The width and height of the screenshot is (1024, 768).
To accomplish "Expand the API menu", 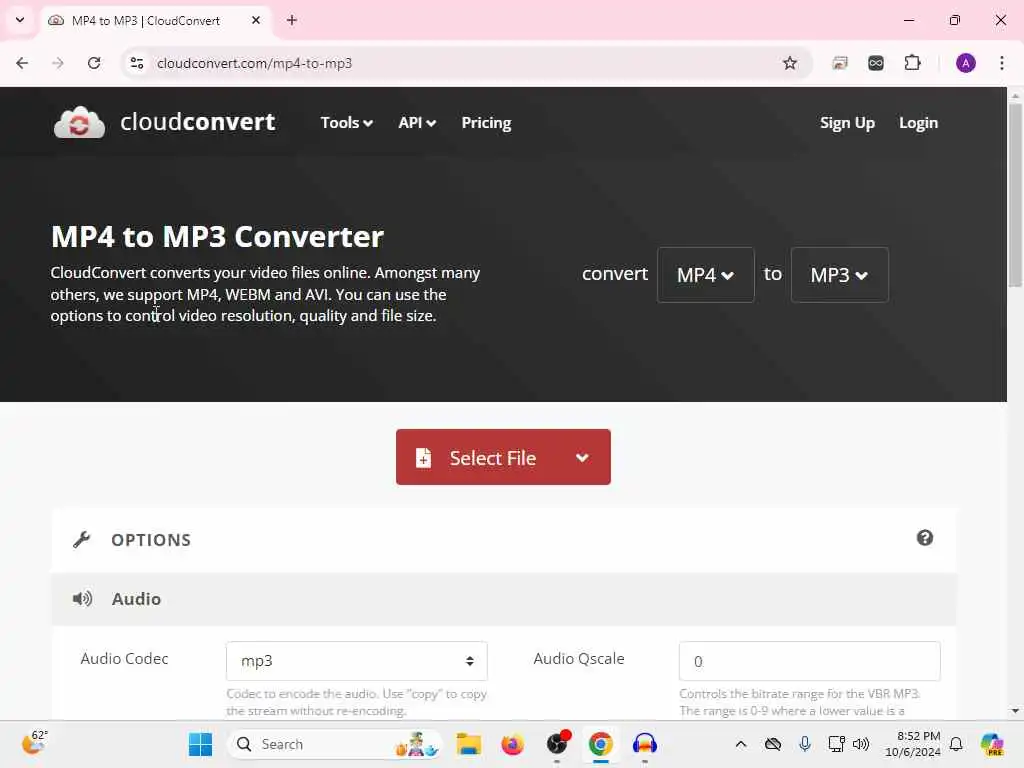I will (417, 123).
